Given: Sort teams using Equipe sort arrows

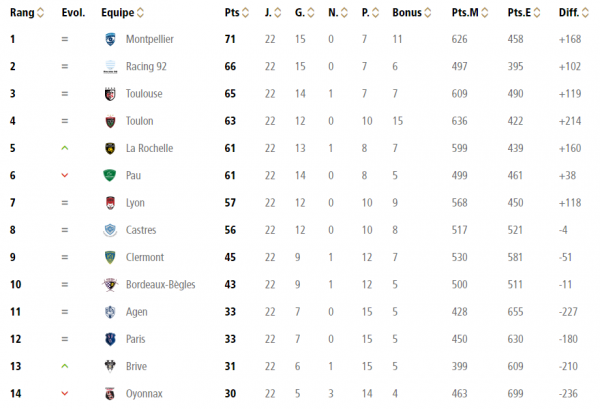Looking at the screenshot, I should pos(139,13).
